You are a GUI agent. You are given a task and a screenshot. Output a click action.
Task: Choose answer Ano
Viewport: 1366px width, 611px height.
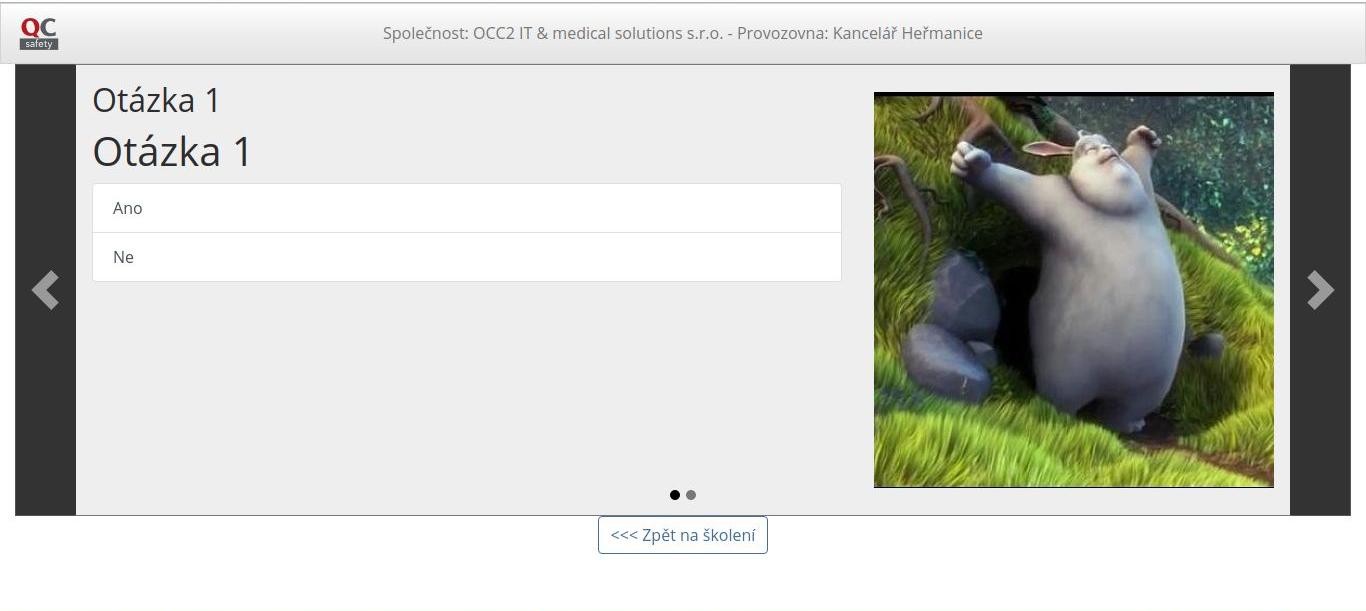467,208
